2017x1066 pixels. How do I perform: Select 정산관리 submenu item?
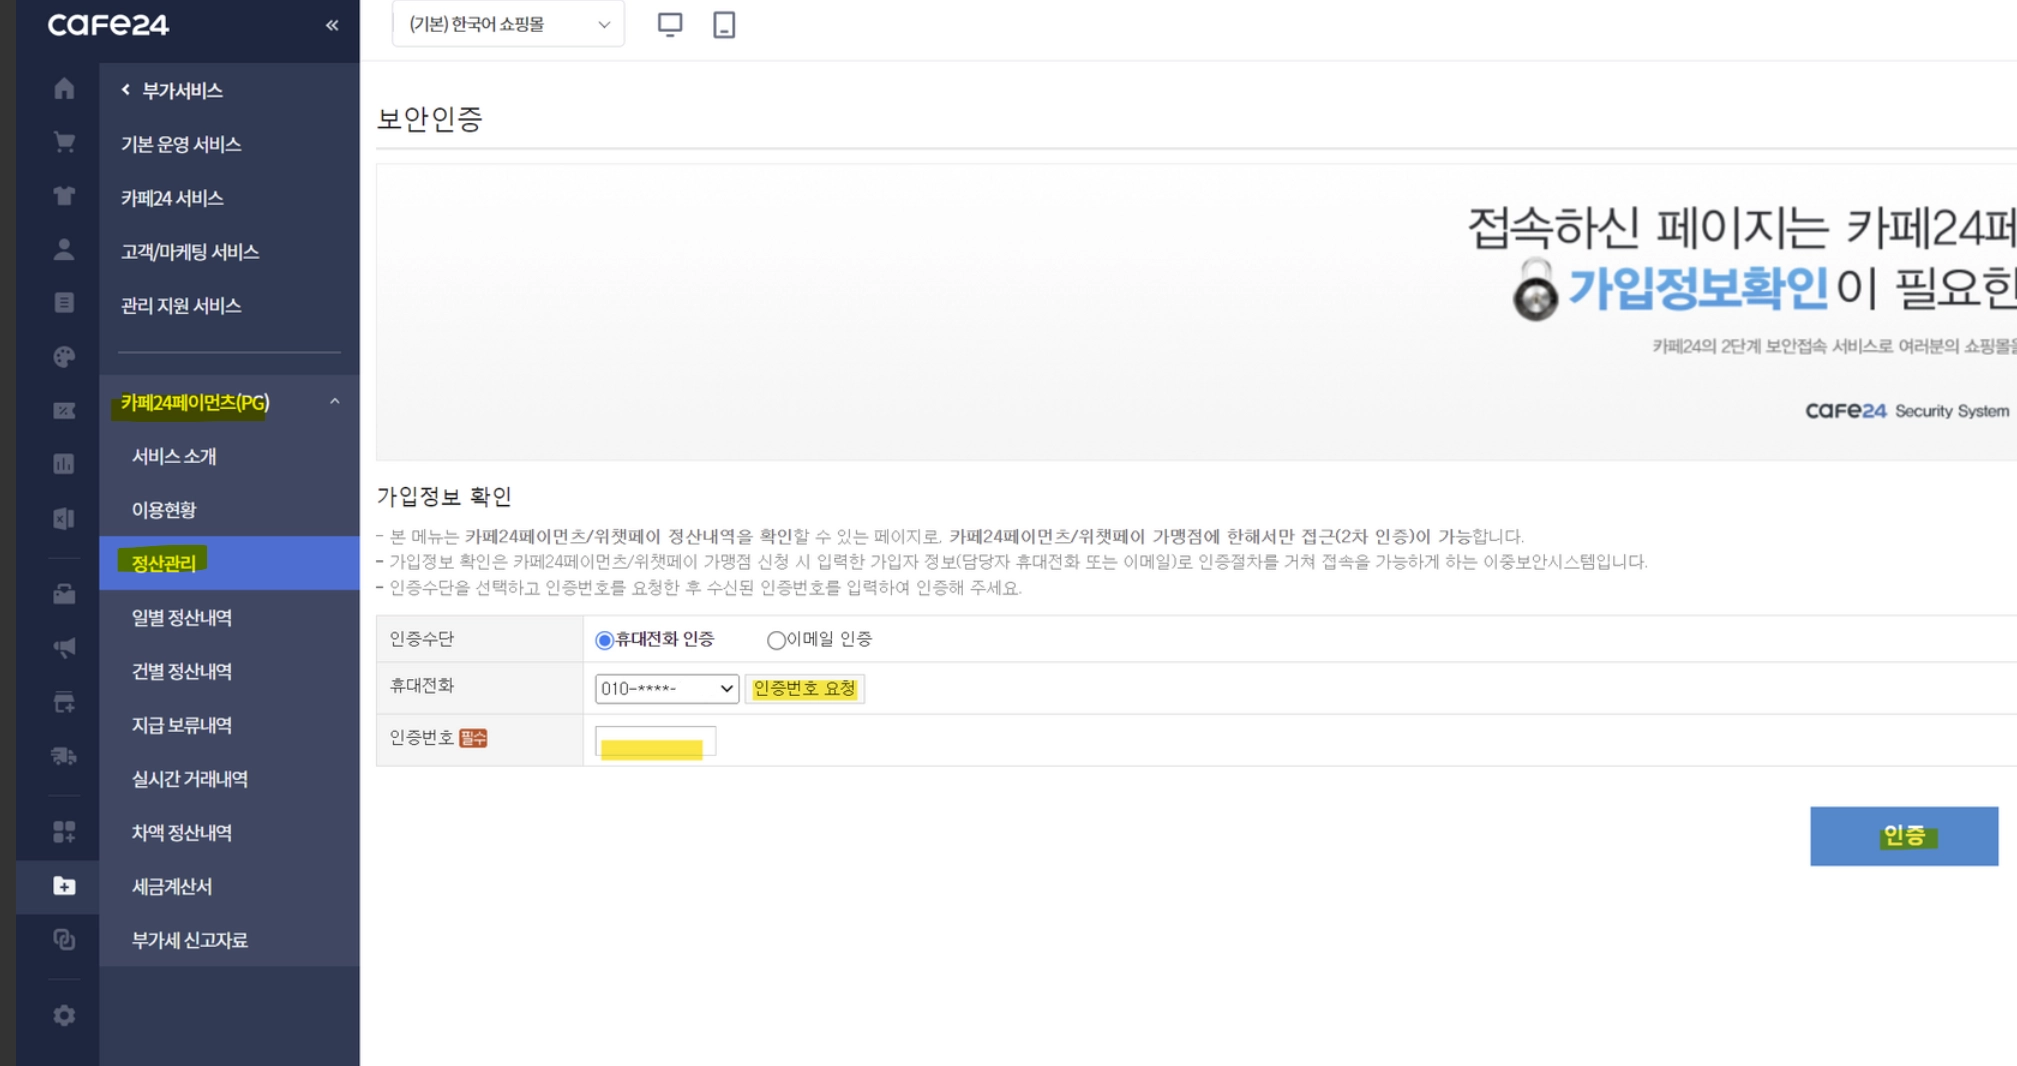[229, 563]
